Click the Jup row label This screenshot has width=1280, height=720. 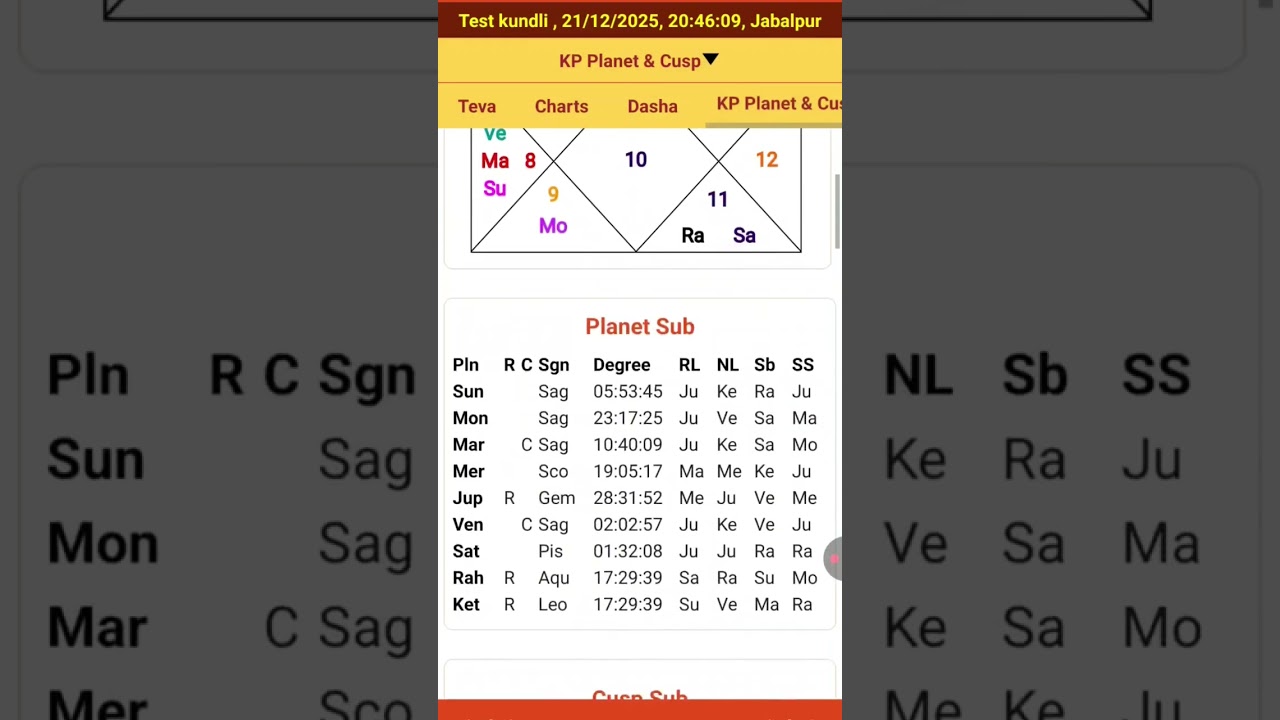[x=467, y=498]
